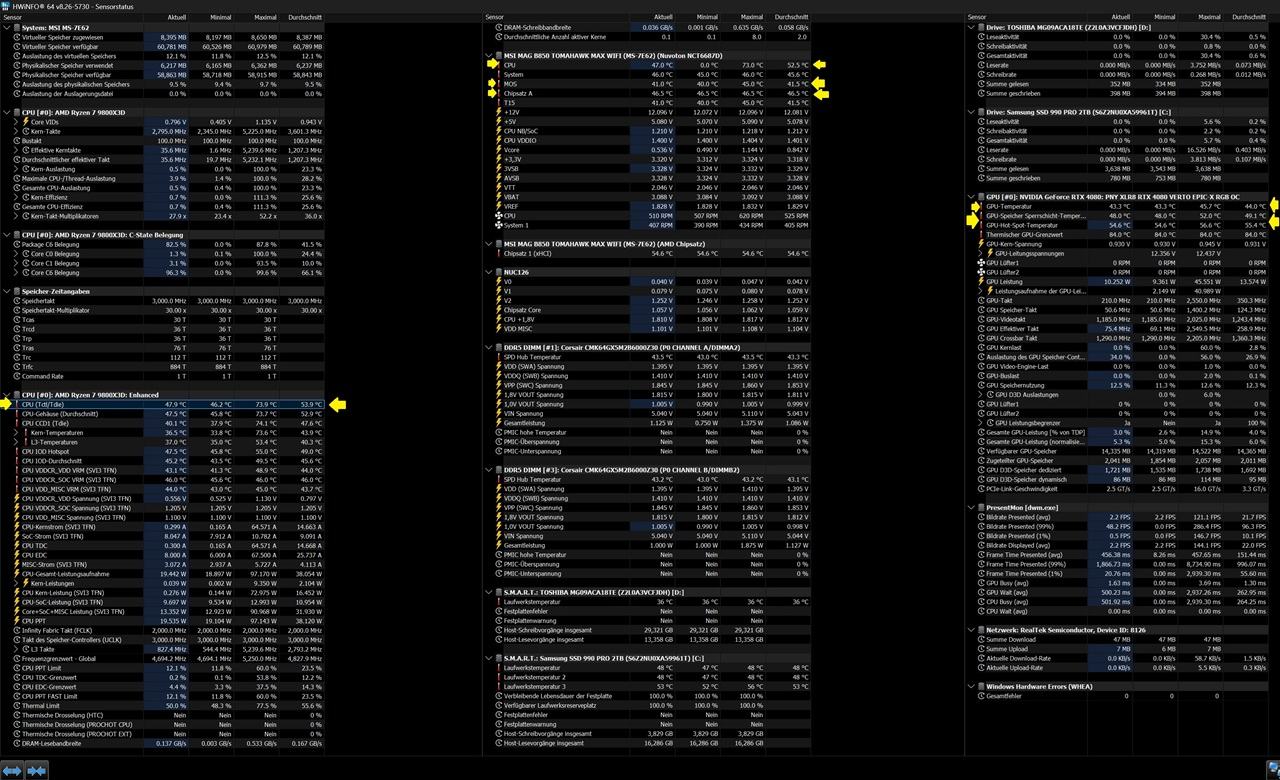This screenshot has width=1280, height=780.
Task: Collapse the S.M.A.R.T.: TOSHIBA group
Action: pos(488,593)
